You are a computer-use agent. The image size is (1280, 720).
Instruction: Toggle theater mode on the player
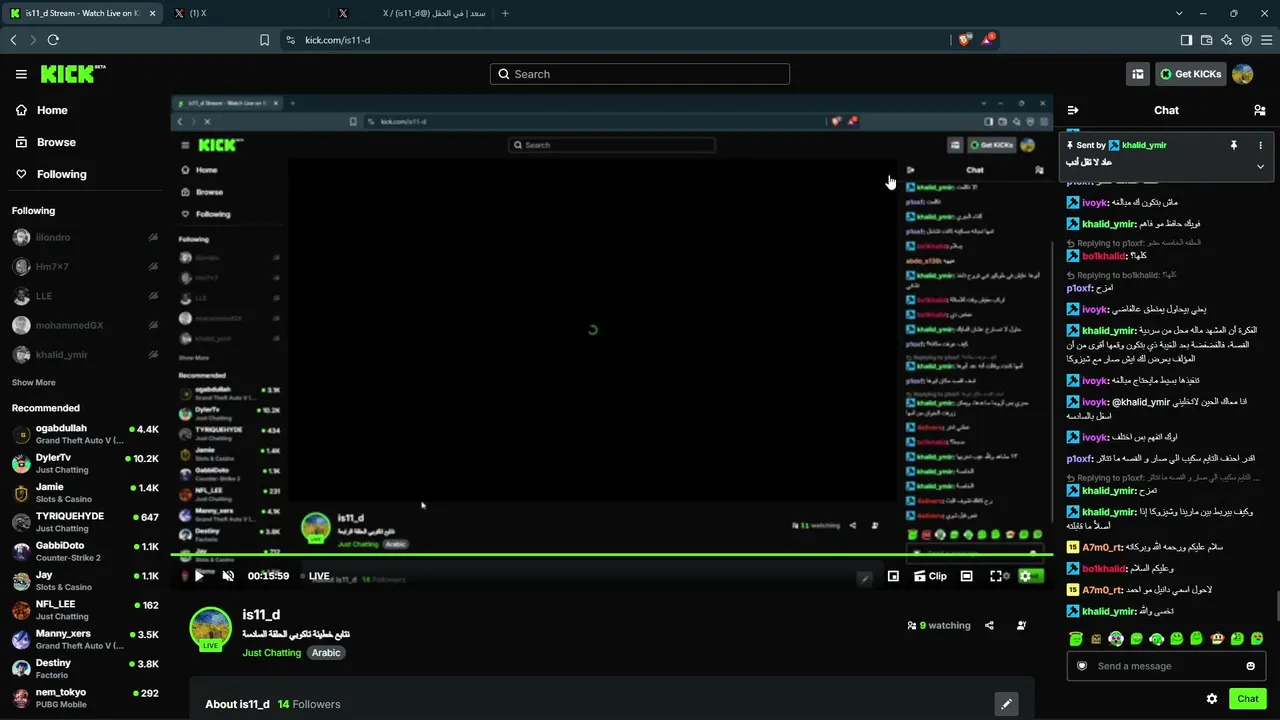pos(966,576)
